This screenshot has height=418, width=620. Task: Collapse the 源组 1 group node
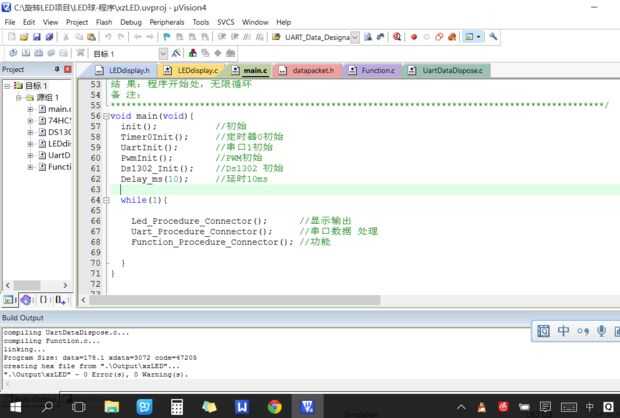[x=19, y=97]
